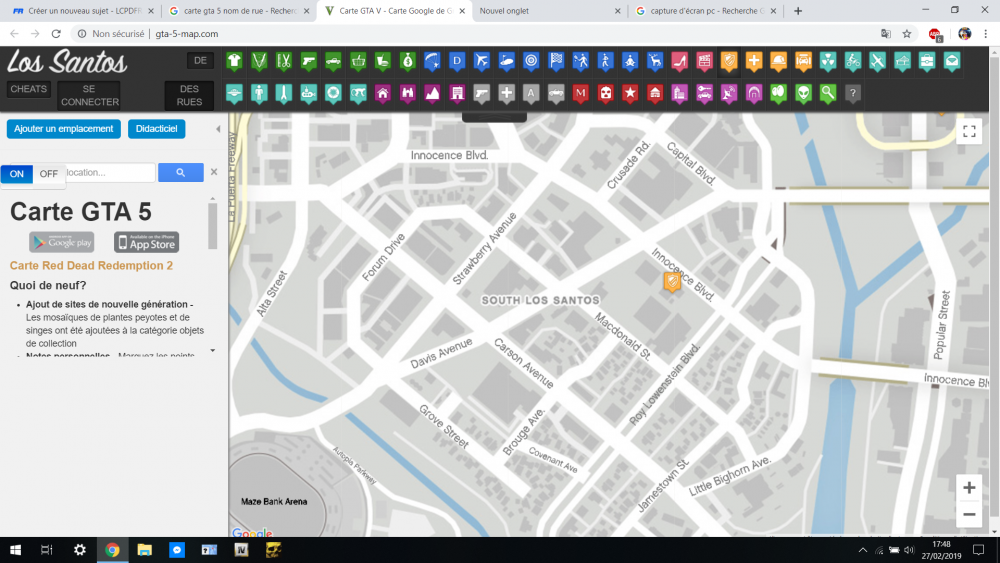Click the police shield marker on map
The width and height of the screenshot is (1000, 563).
(672, 282)
